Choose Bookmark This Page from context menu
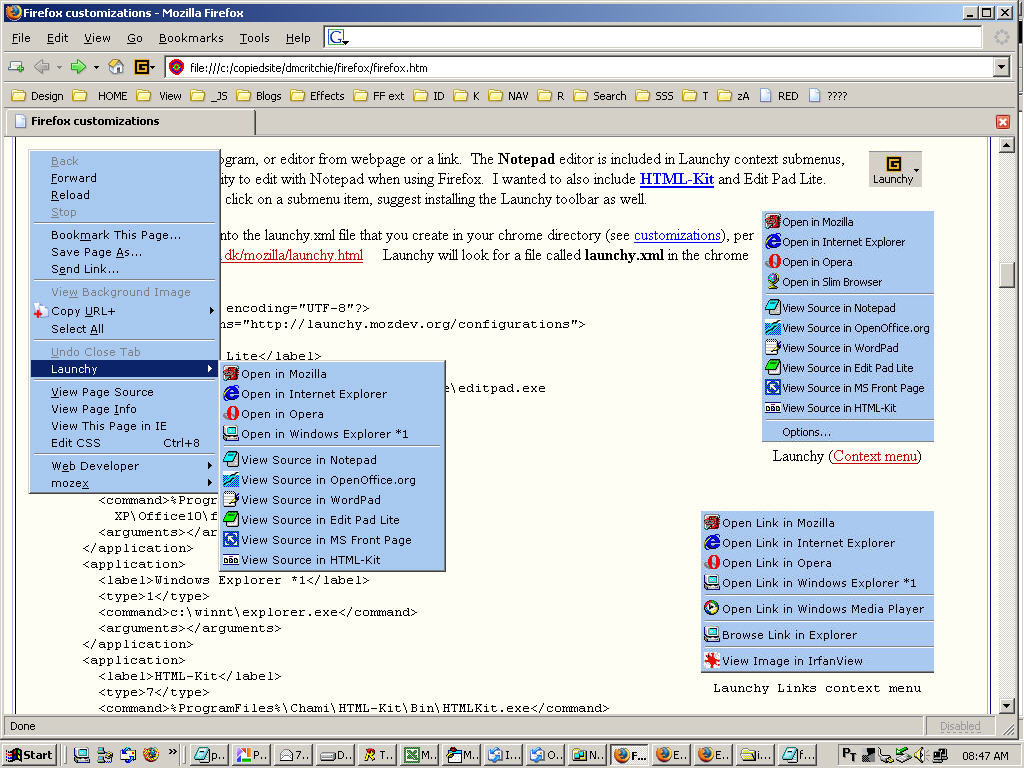This screenshot has height=768, width=1024. pyautogui.click(x=124, y=235)
